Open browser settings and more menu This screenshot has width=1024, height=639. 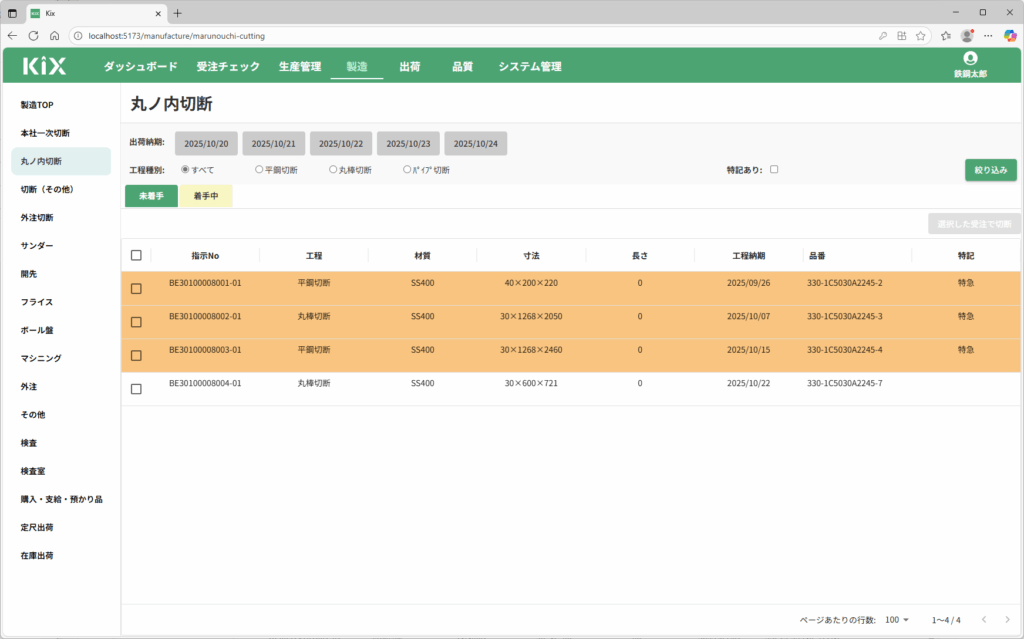point(988,35)
